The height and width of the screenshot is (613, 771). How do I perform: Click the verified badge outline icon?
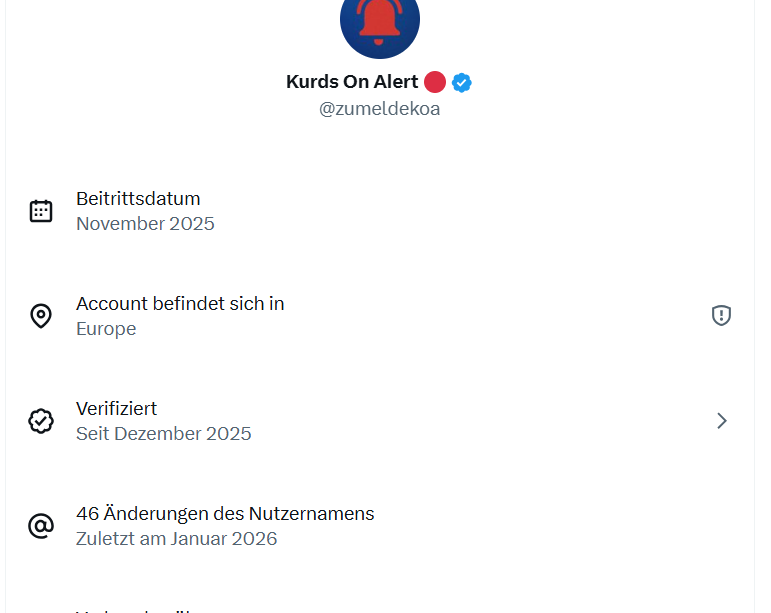tap(41, 421)
